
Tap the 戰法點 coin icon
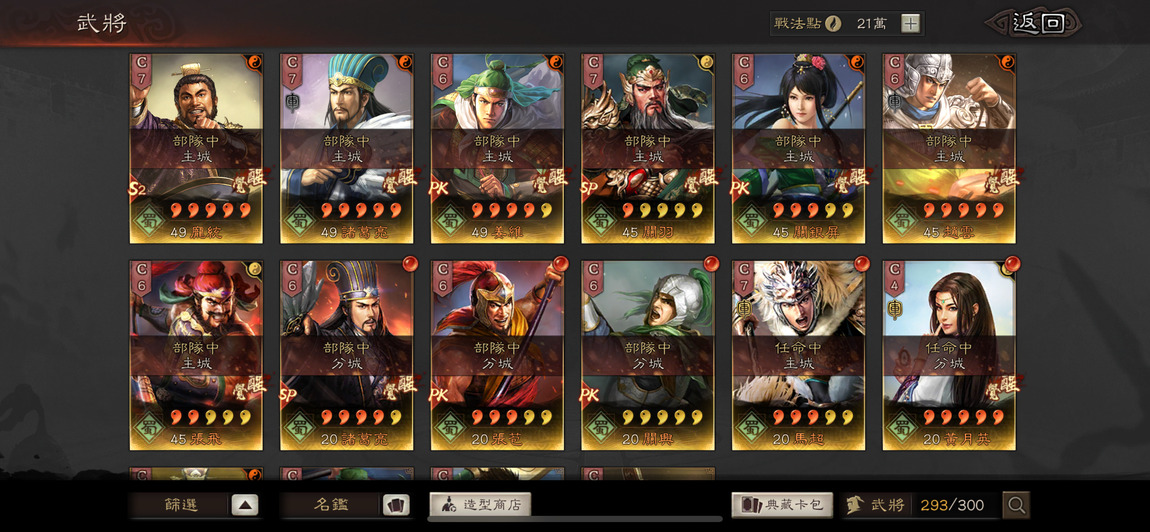point(832,23)
